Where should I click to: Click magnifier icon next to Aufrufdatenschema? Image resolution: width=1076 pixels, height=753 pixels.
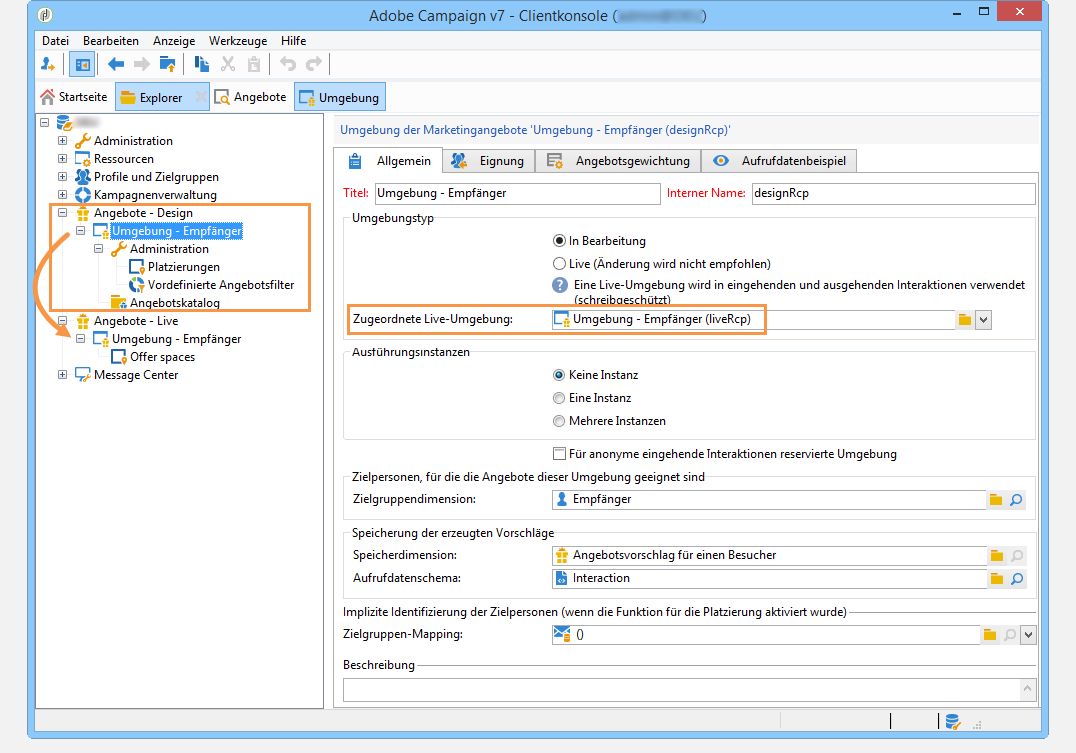1017,579
